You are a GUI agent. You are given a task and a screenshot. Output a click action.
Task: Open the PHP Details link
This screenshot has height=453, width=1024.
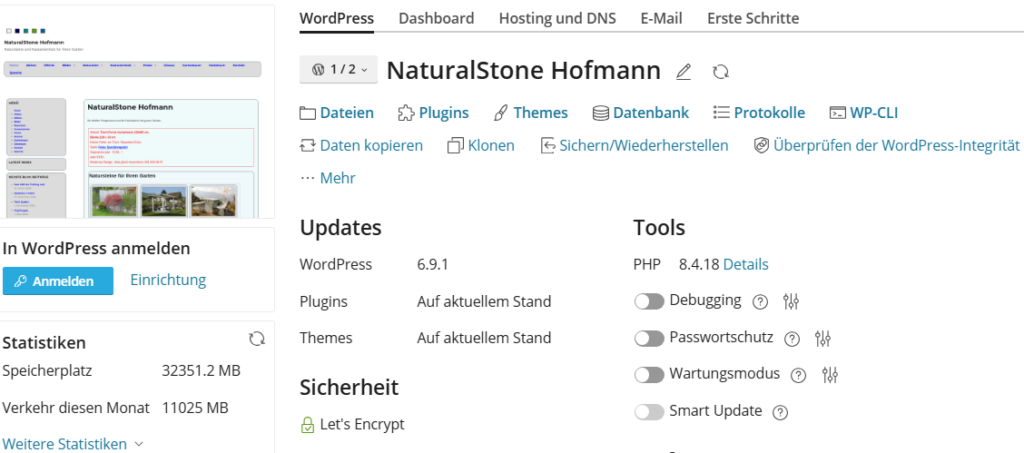click(746, 265)
